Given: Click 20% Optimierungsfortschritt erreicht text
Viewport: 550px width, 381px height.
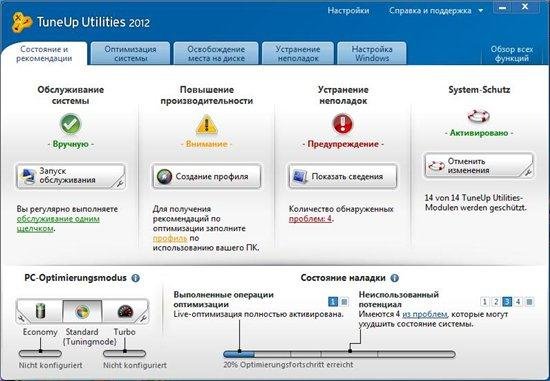Looking at the screenshot, I should 288,365.
